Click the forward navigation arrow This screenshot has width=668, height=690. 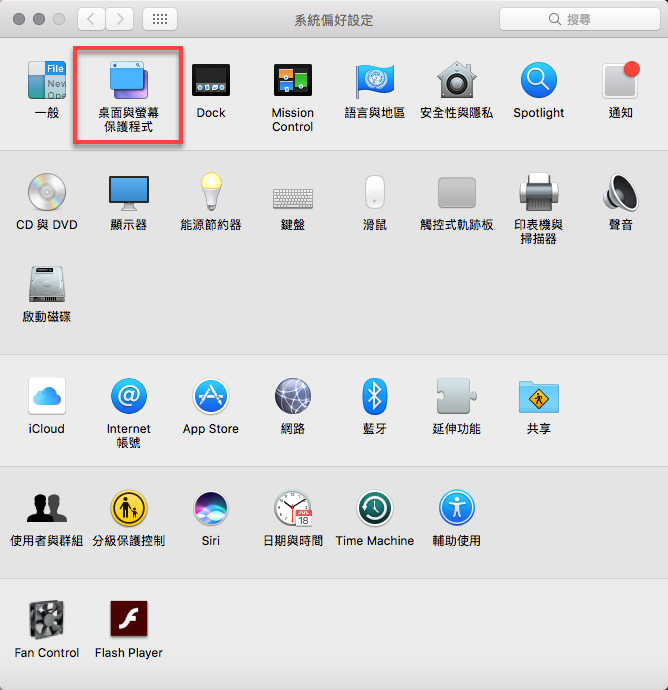(119, 19)
